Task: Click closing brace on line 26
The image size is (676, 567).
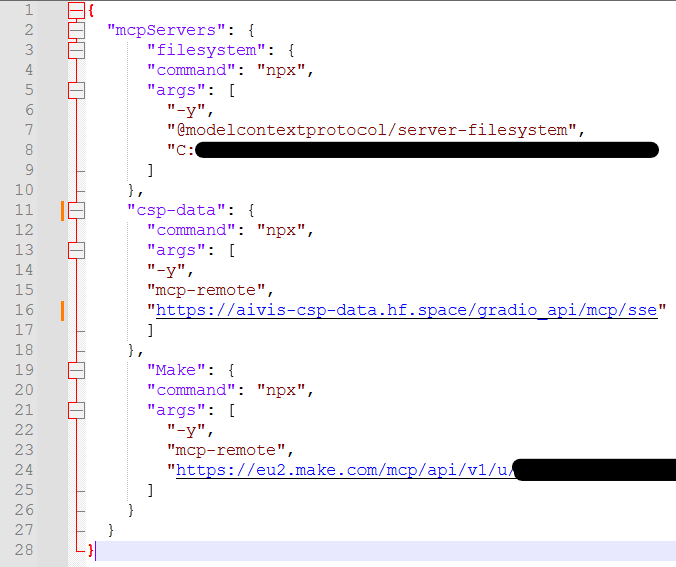Action: click(131, 511)
